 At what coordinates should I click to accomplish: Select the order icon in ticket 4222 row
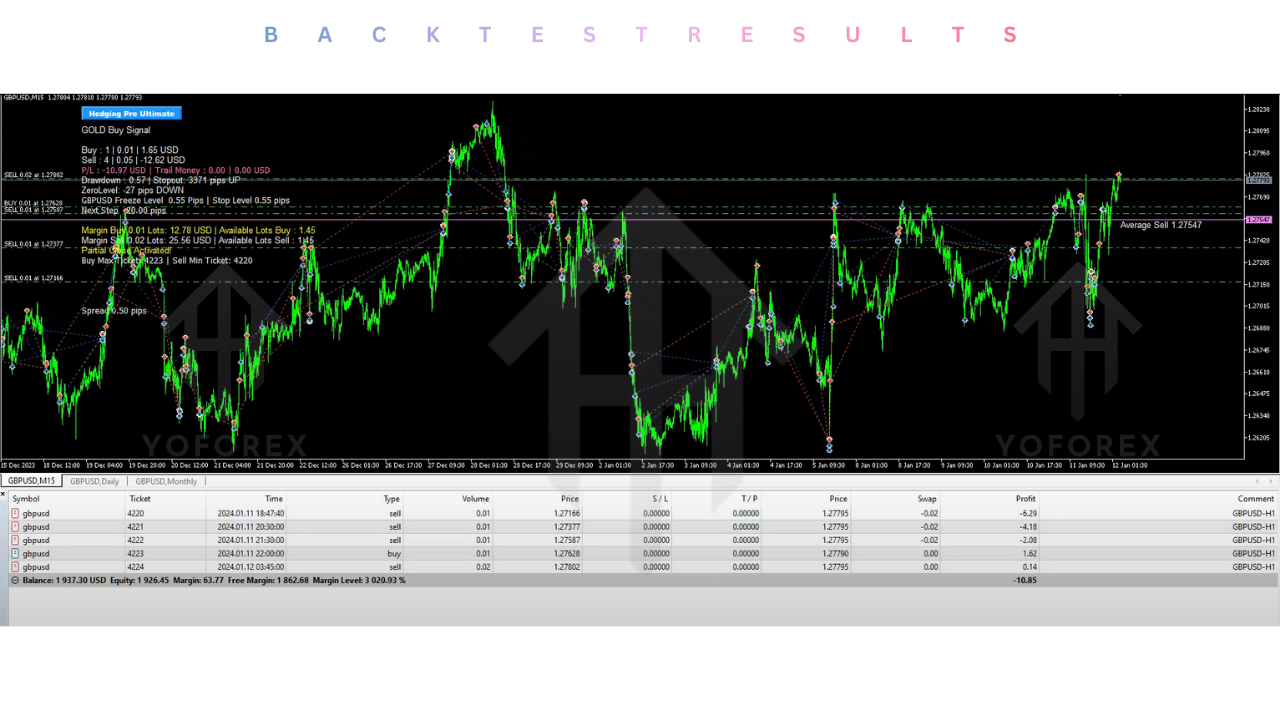click(x=15, y=540)
